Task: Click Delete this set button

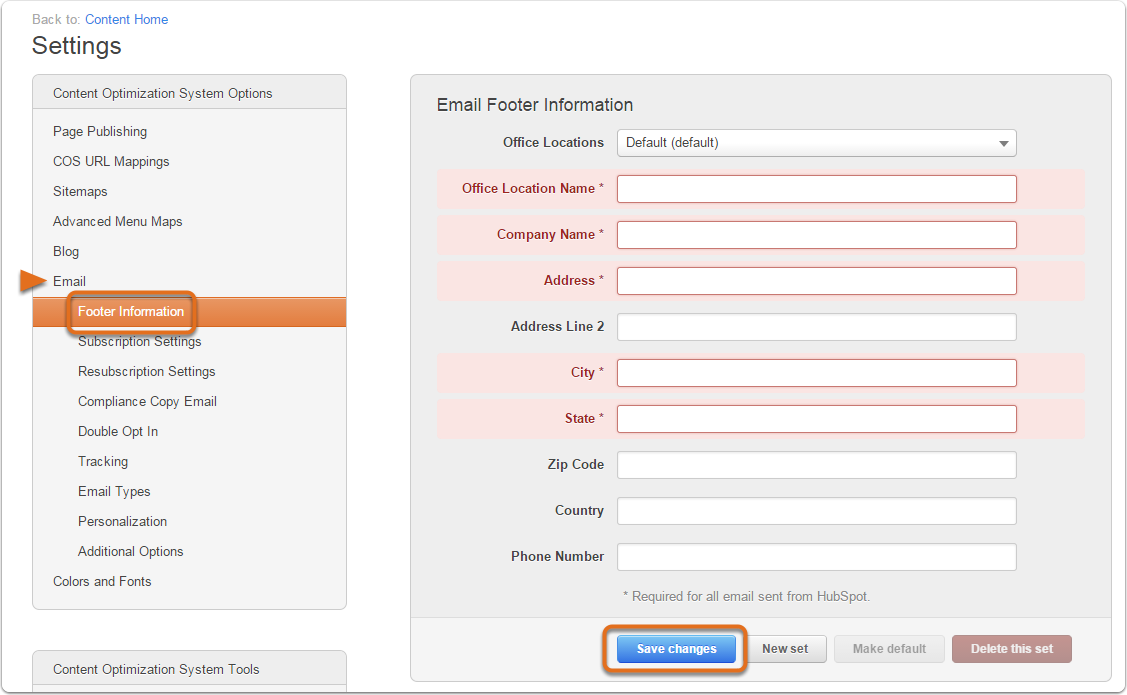Action: (1011, 649)
